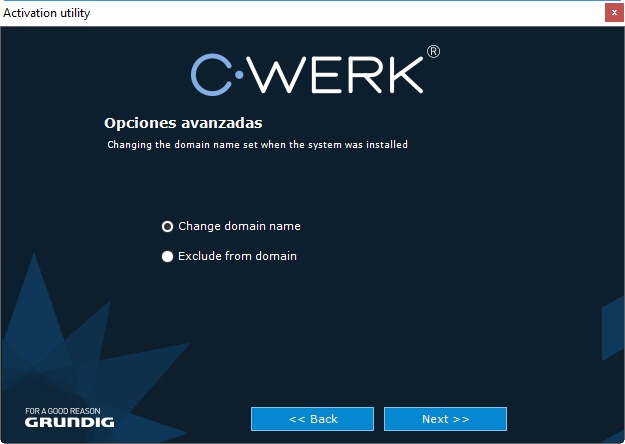
Task: Click the "Opciones avanzadas" heading
Action: pyautogui.click(x=183, y=123)
